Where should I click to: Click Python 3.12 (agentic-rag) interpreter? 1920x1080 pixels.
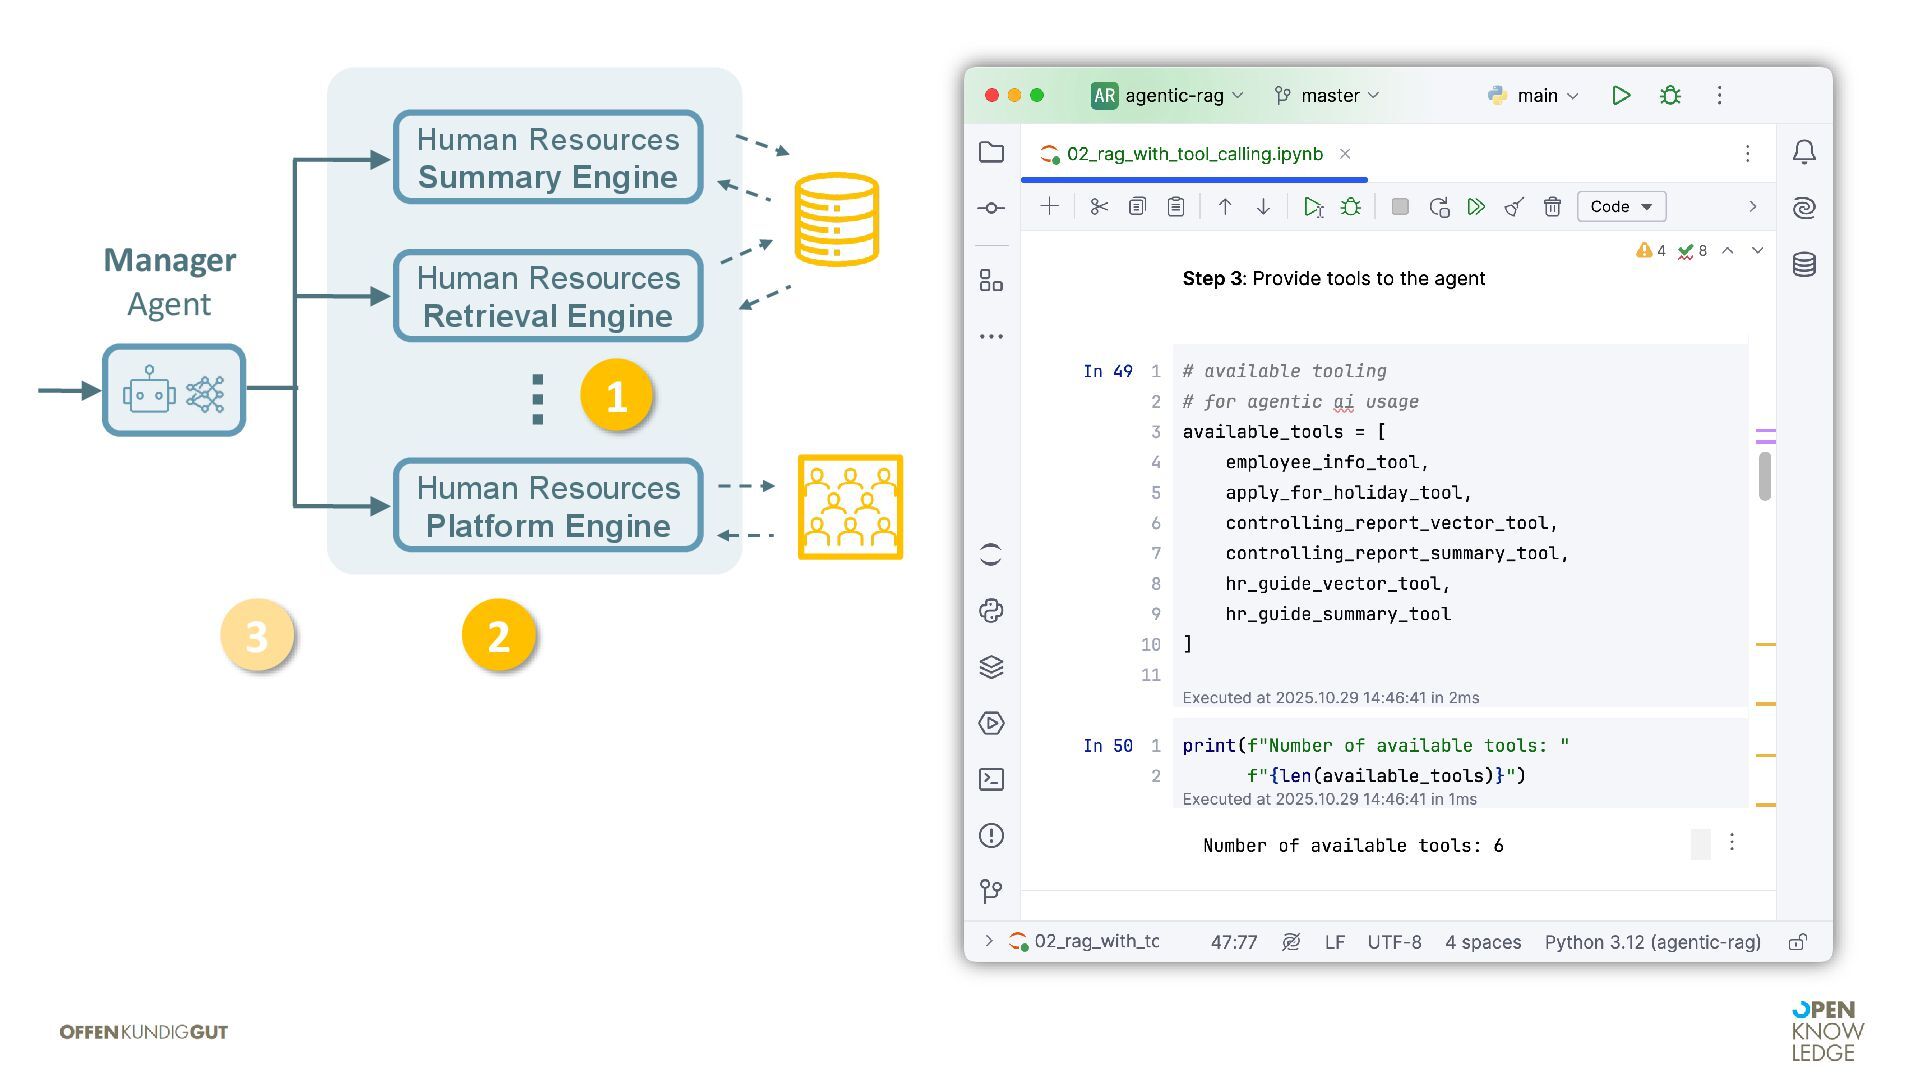pos(1652,942)
